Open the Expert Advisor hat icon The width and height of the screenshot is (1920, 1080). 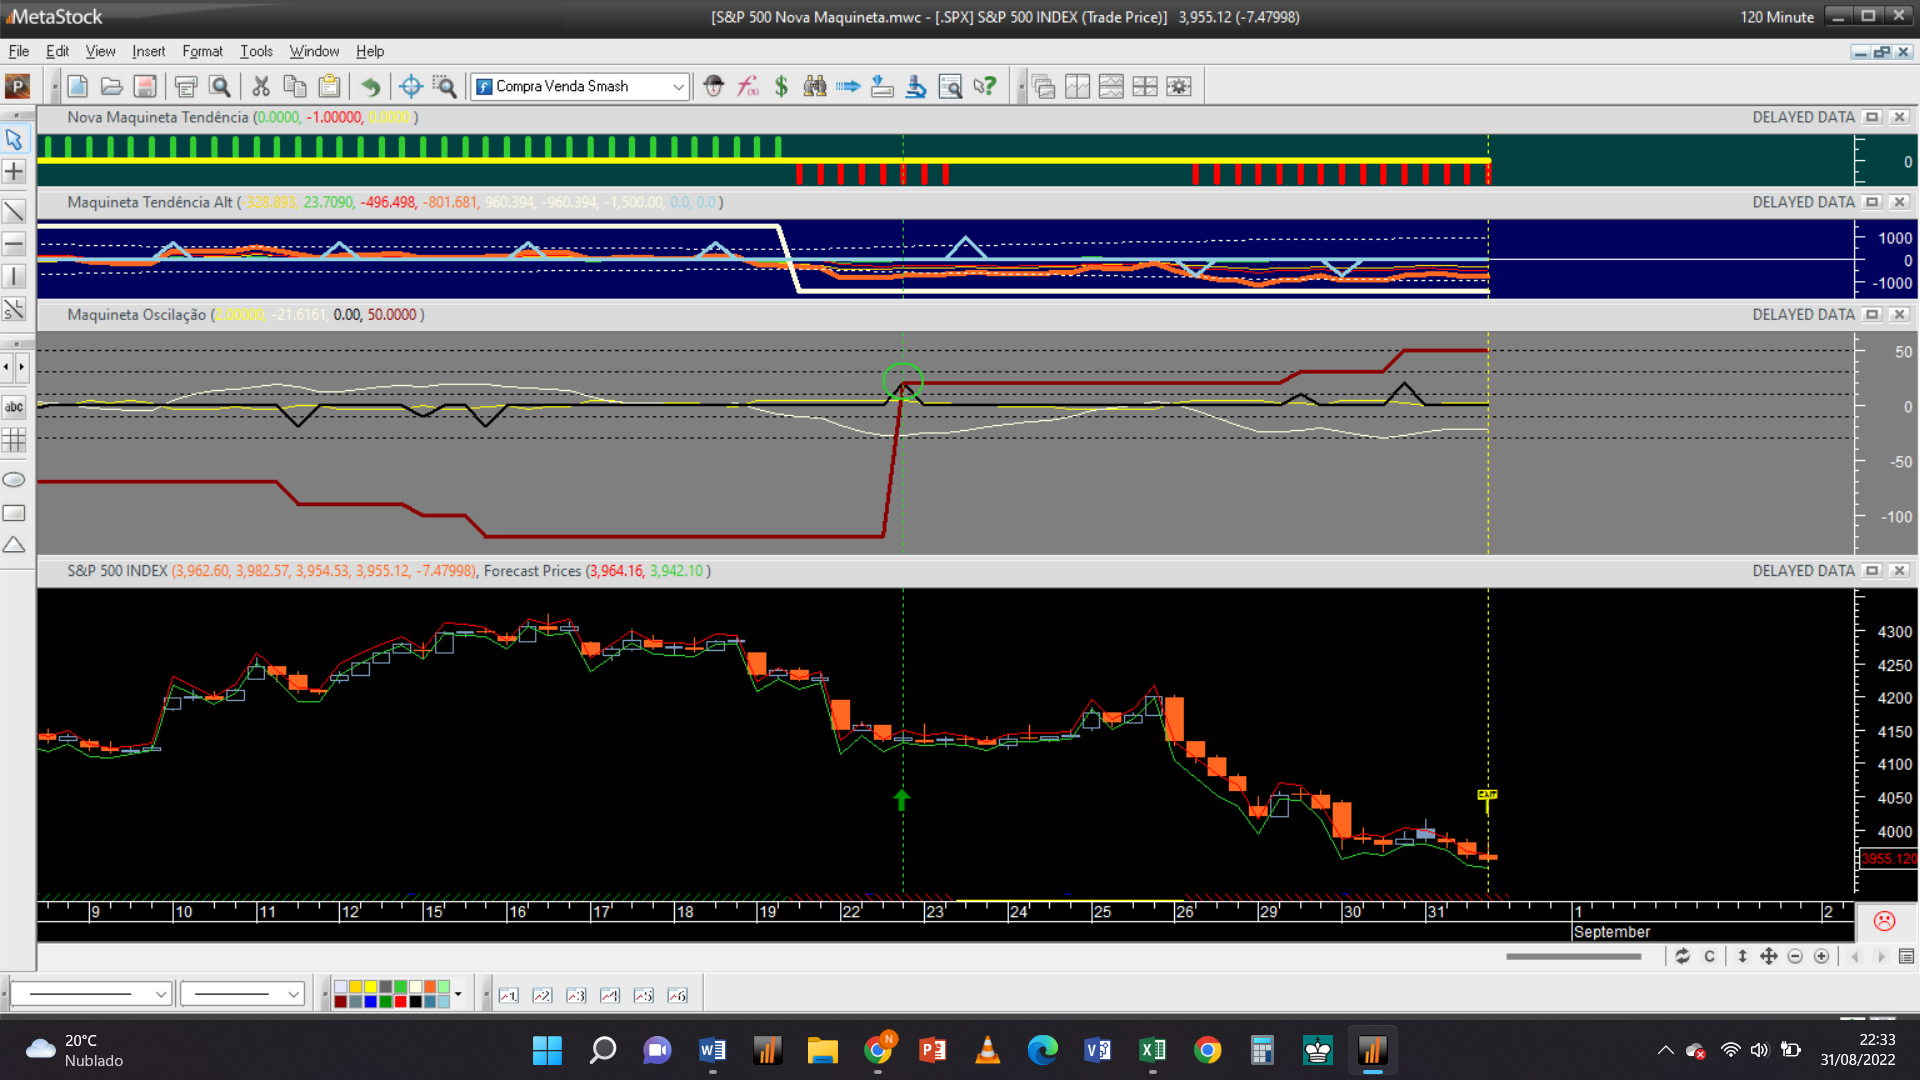[x=713, y=87]
